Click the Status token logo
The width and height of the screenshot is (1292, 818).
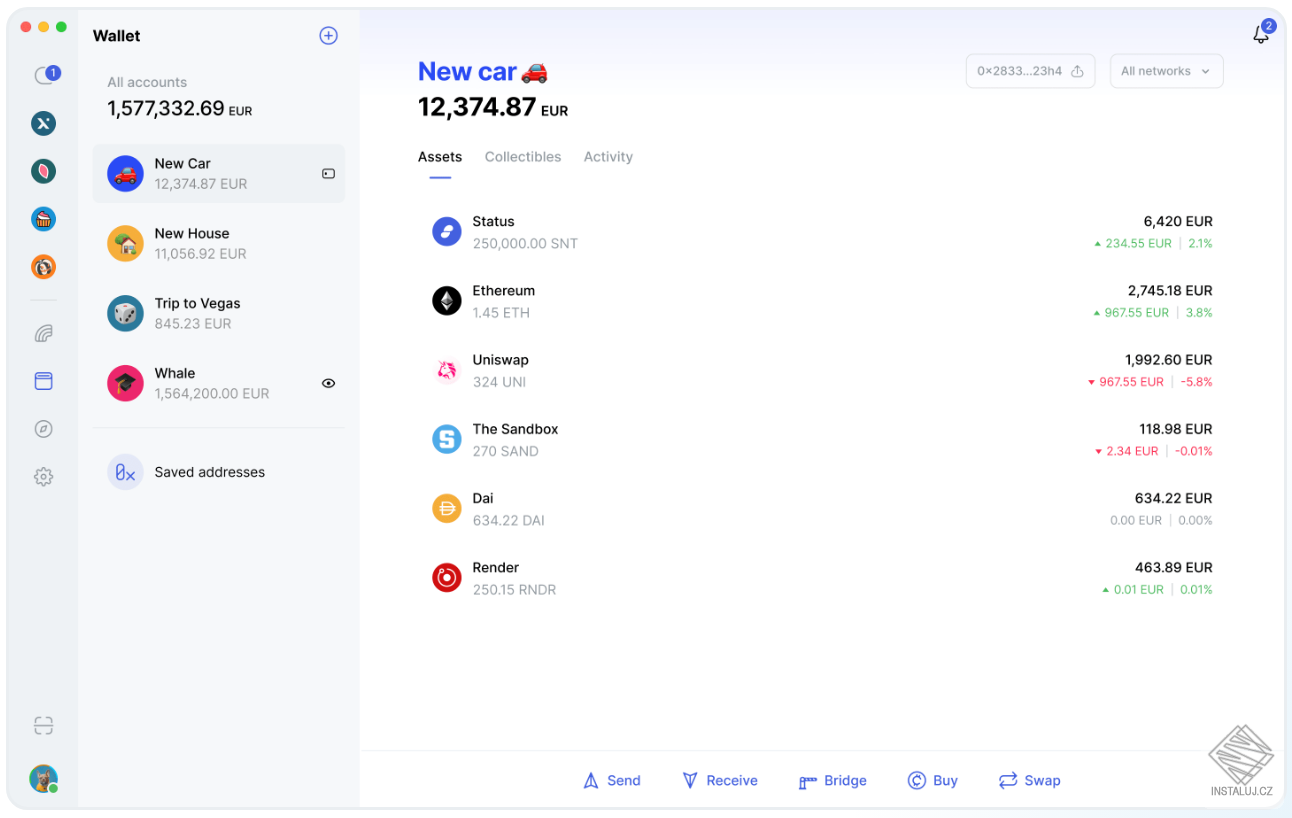click(x=446, y=232)
